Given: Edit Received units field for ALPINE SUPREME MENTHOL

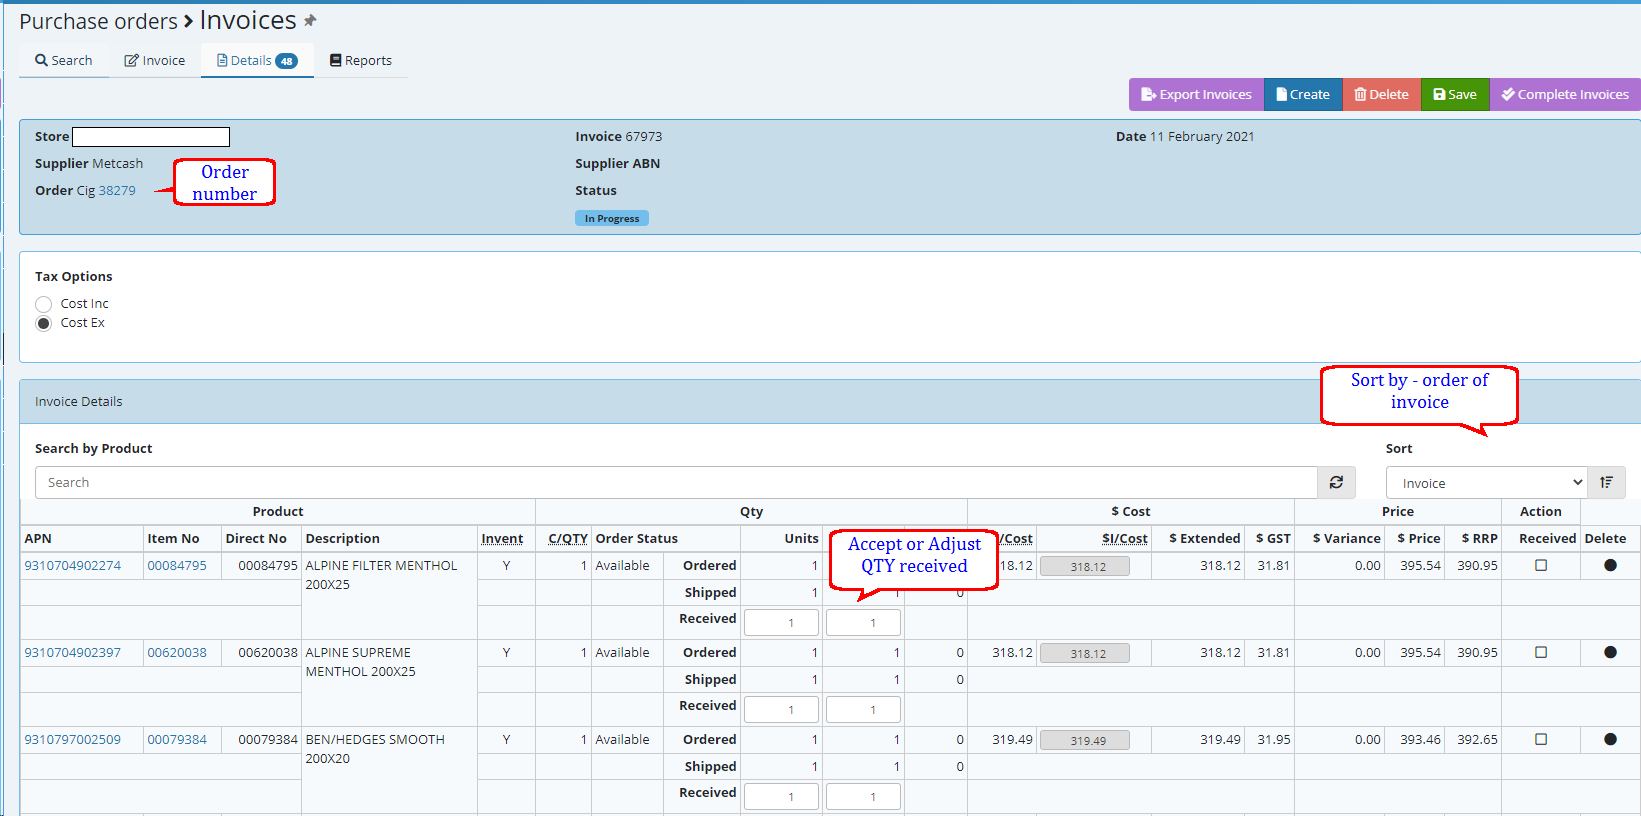Looking at the screenshot, I should (782, 709).
